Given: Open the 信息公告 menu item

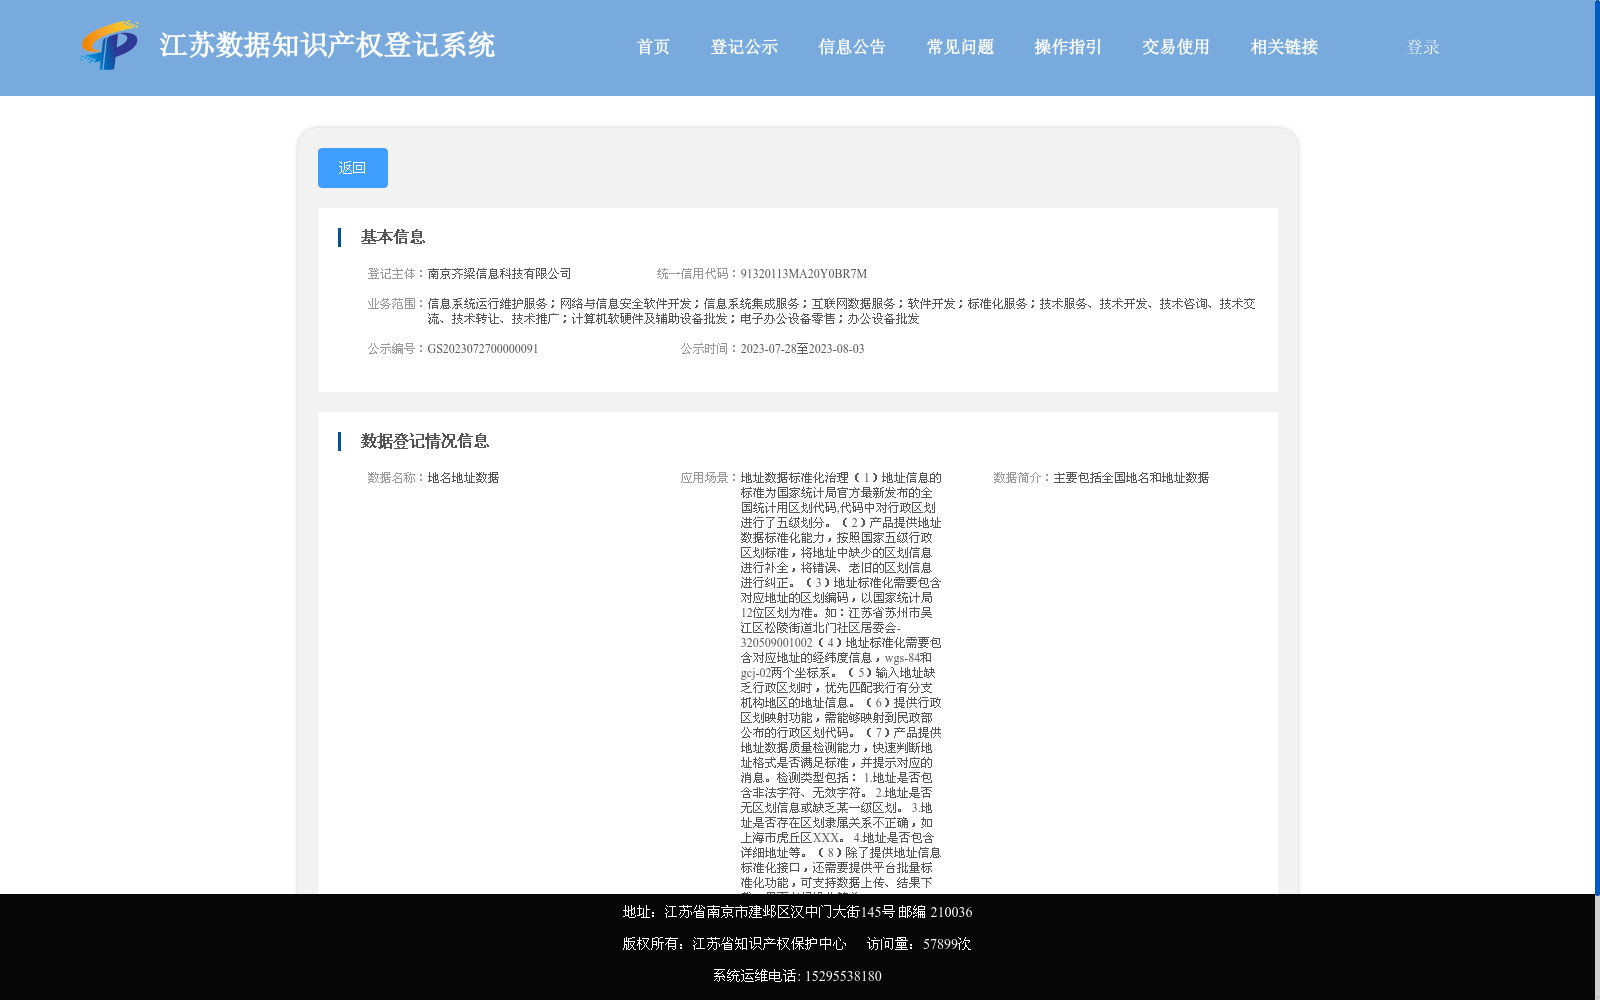Looking at the screenshot, I should pyautogui.click(x=852, y=47).
